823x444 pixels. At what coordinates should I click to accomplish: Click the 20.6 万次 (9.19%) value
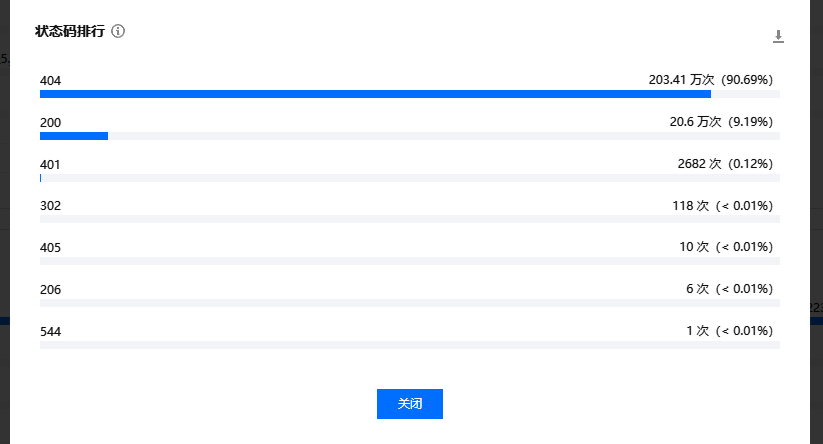[720, 122]
